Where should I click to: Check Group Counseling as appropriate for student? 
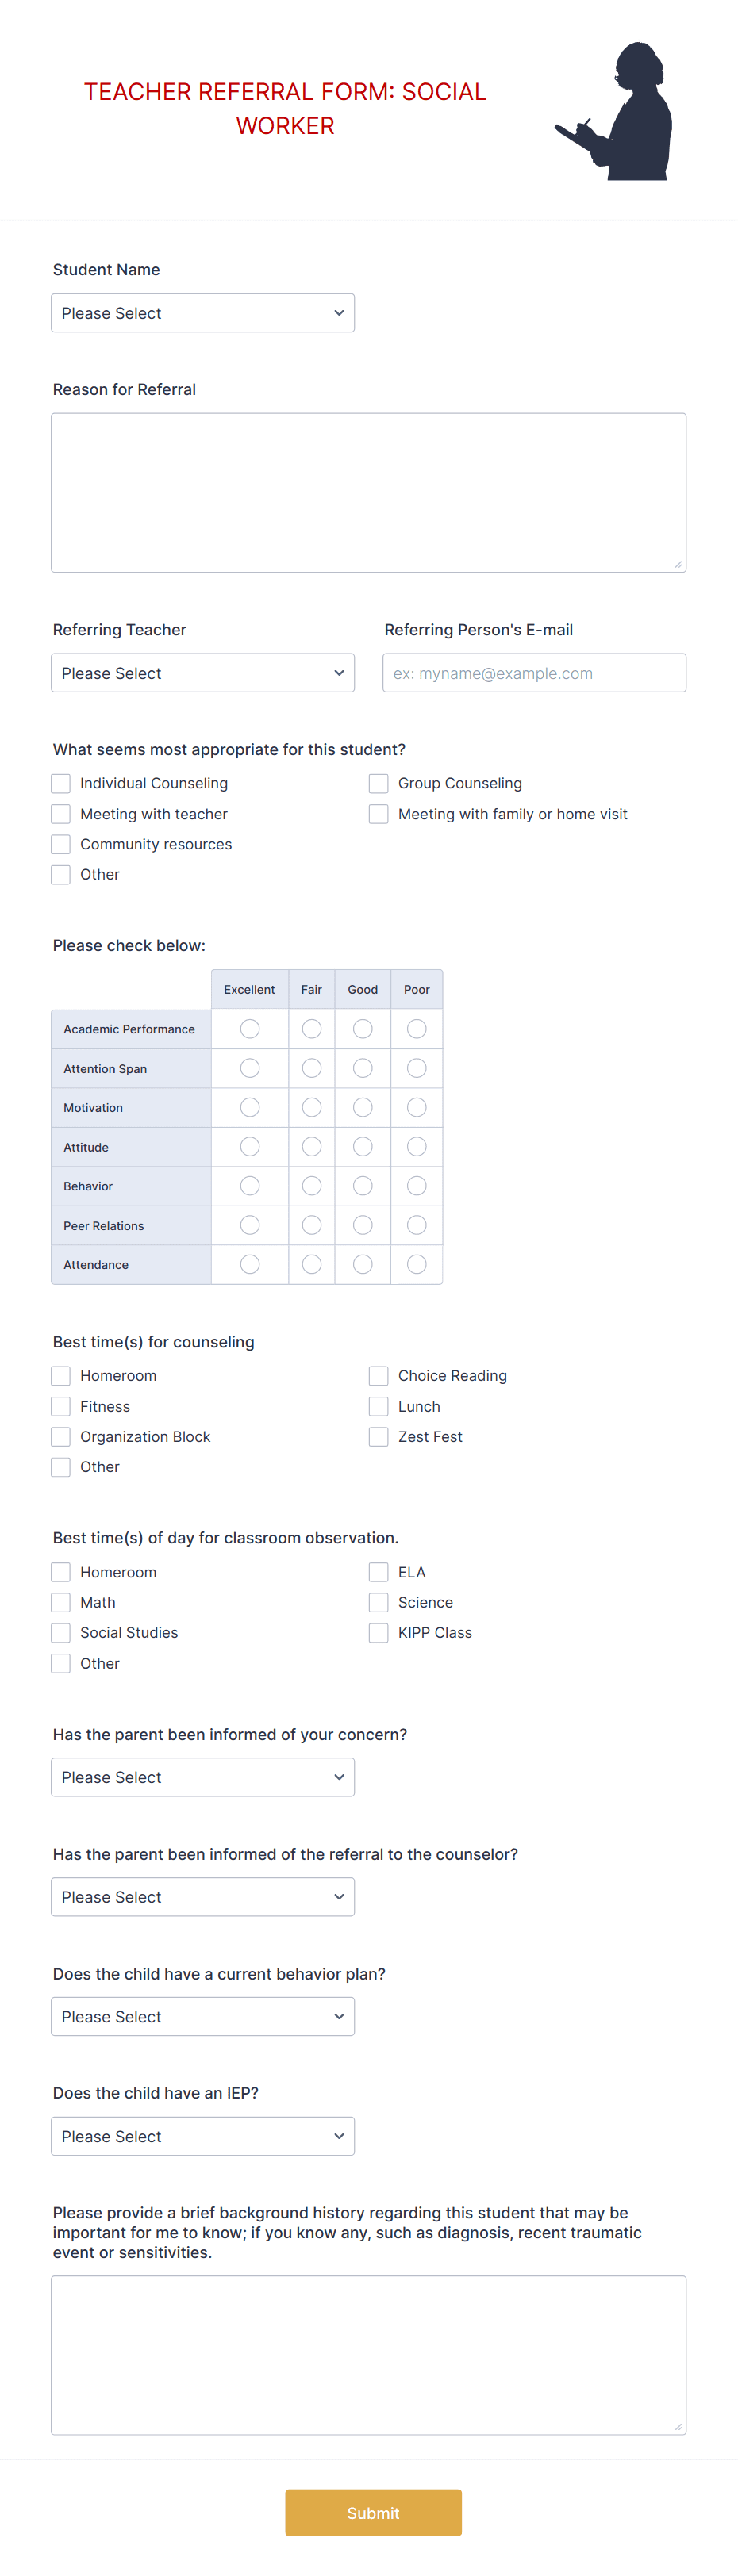378,783
